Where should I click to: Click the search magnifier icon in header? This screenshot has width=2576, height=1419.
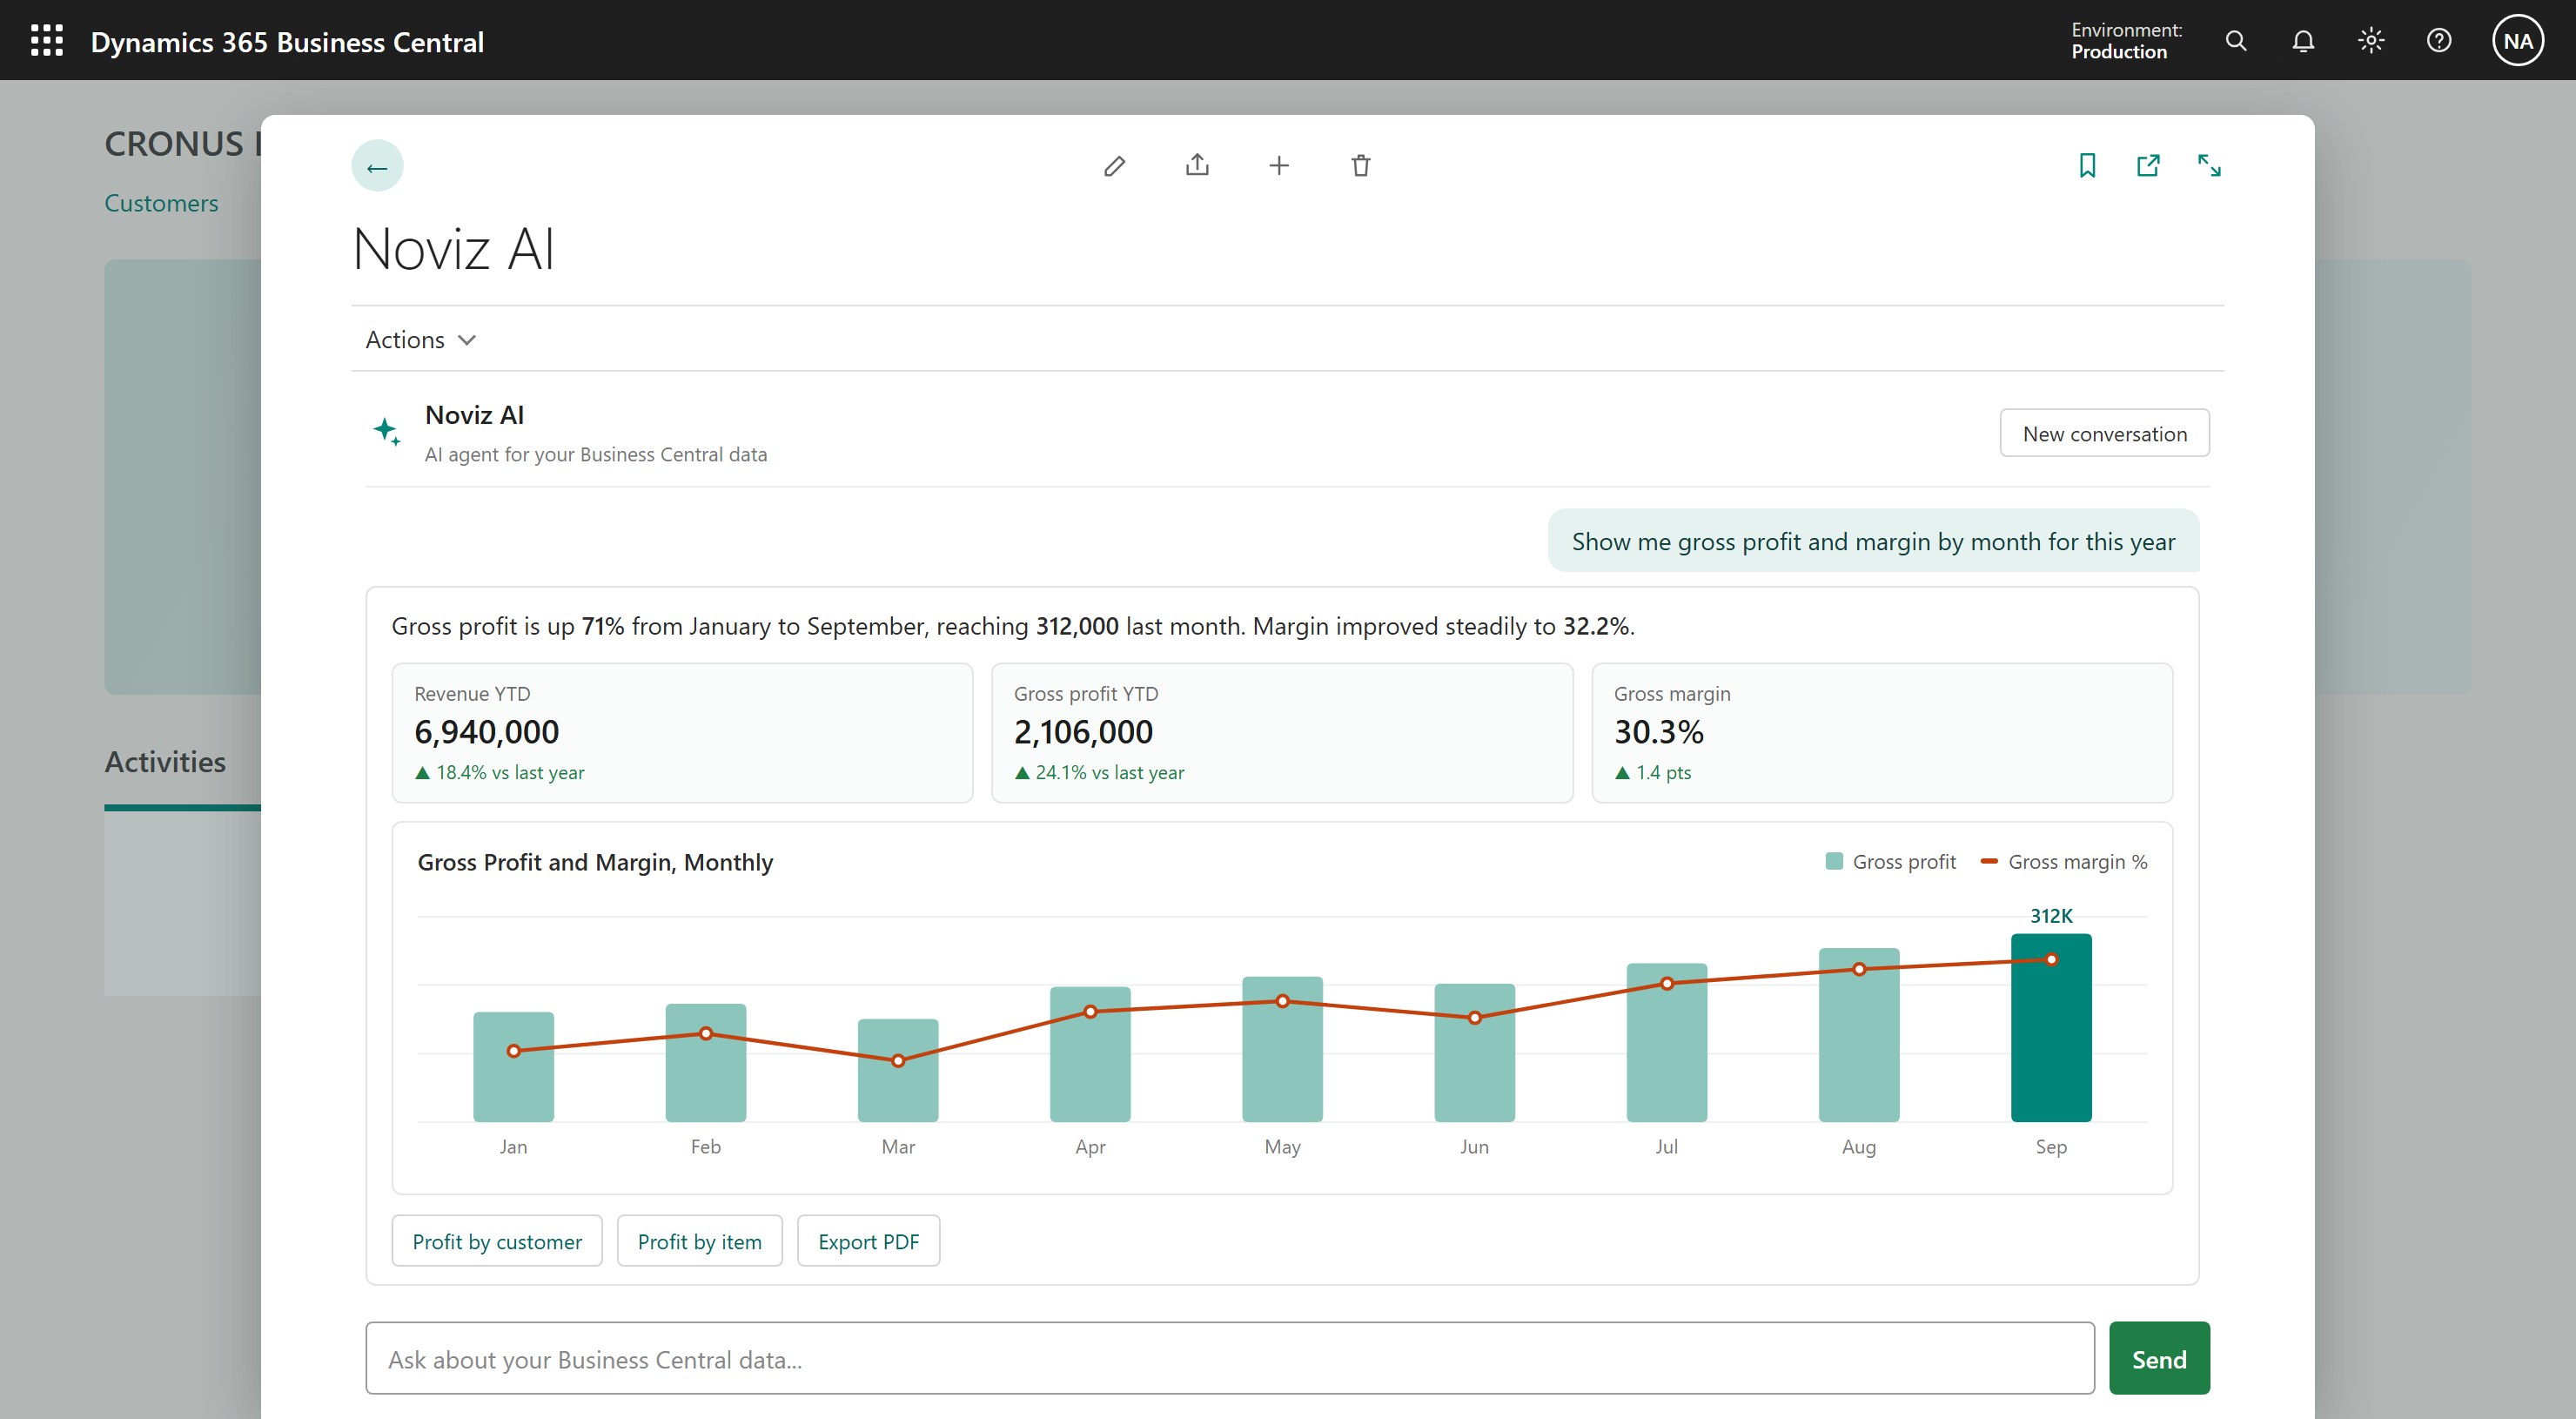pyautogui.click(x=2236, y=40)
